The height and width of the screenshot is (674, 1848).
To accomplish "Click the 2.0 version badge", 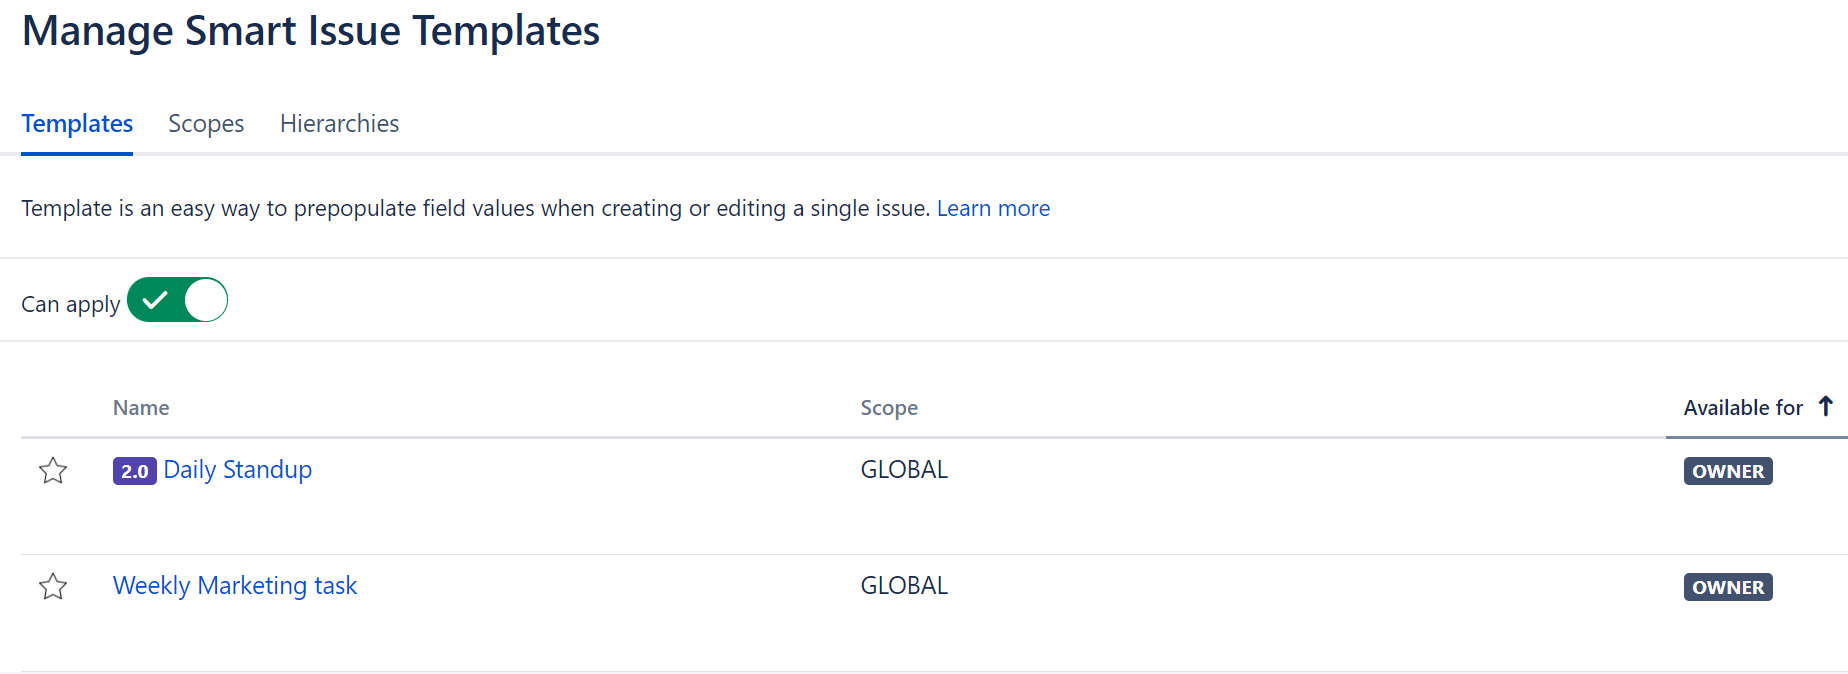I will (134, 471).
